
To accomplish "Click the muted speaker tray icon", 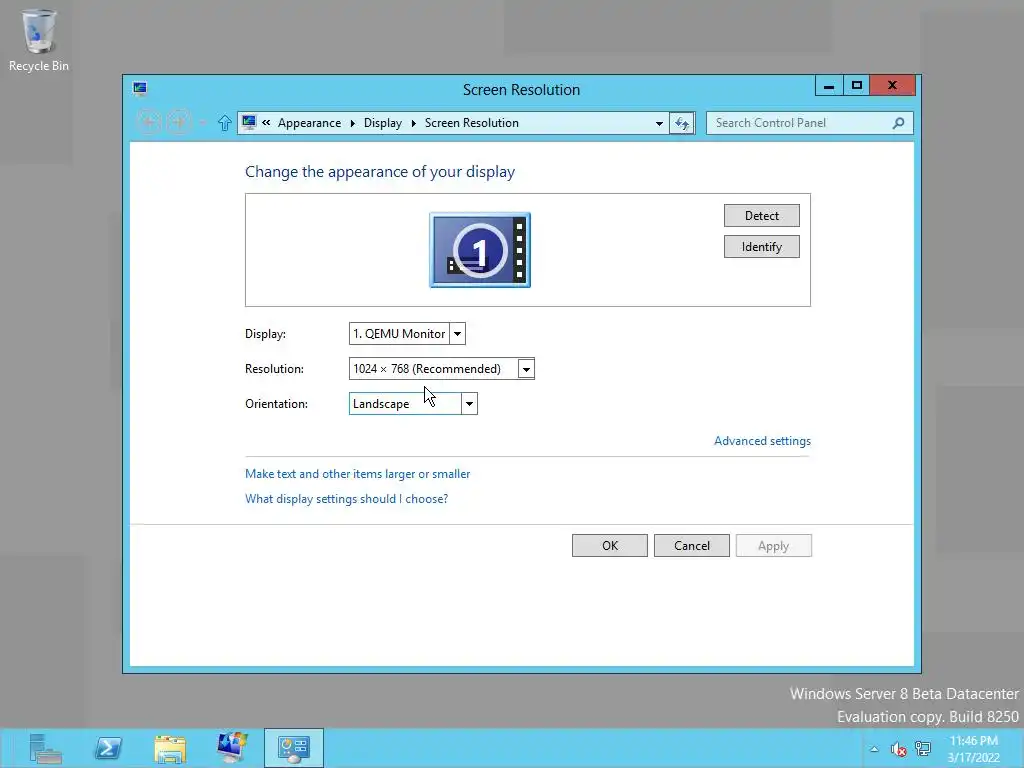I will [899, 749].
